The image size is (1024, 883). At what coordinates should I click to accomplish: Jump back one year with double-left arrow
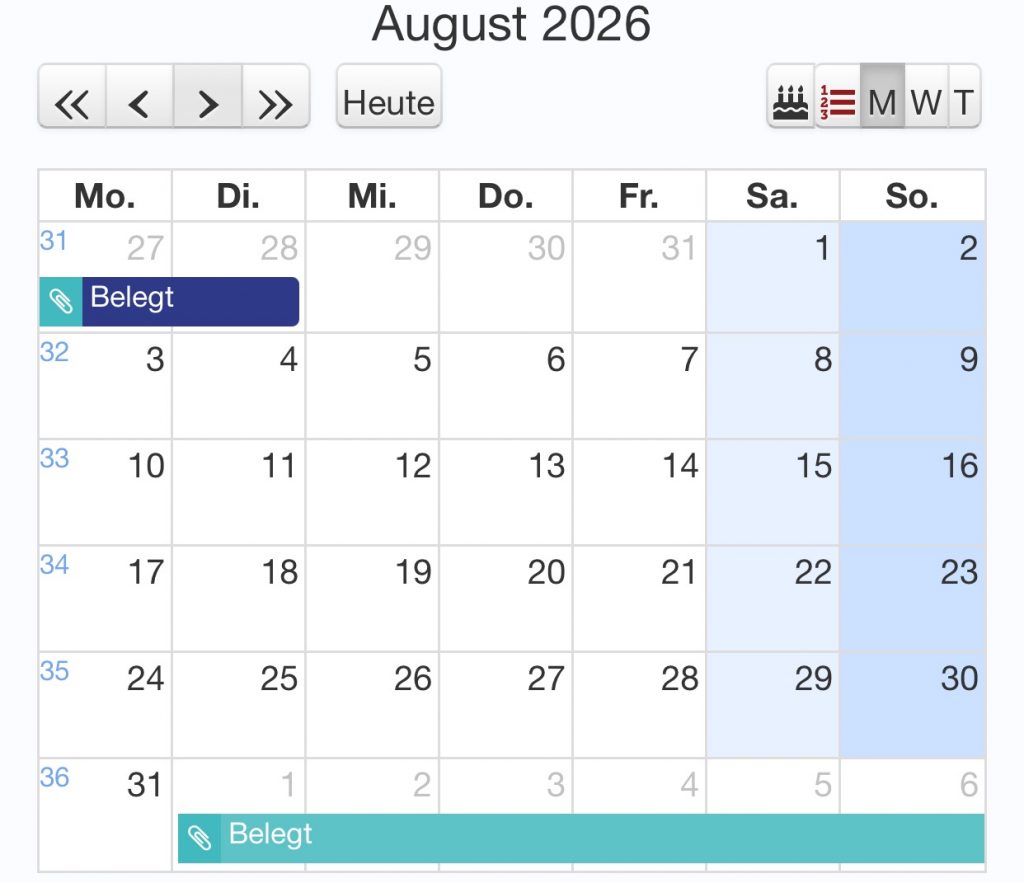point(72,103)
